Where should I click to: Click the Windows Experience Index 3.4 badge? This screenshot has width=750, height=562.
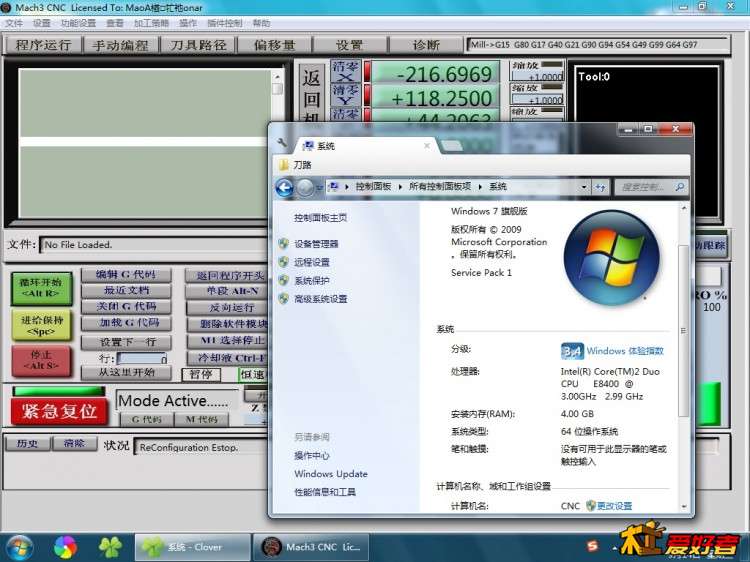pyautogui.click(x=572, y=351)
